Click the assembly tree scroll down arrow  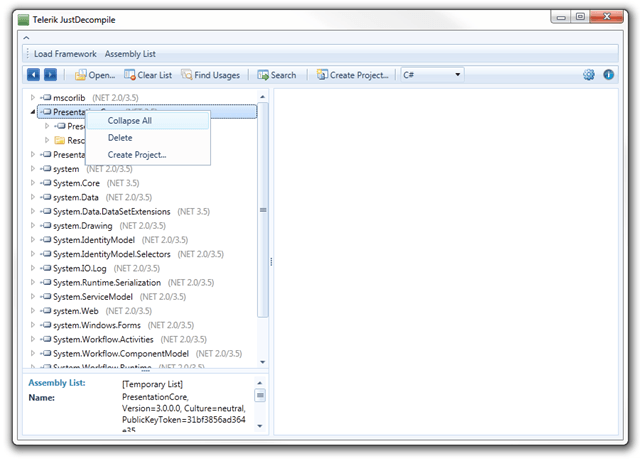[262, 362]
